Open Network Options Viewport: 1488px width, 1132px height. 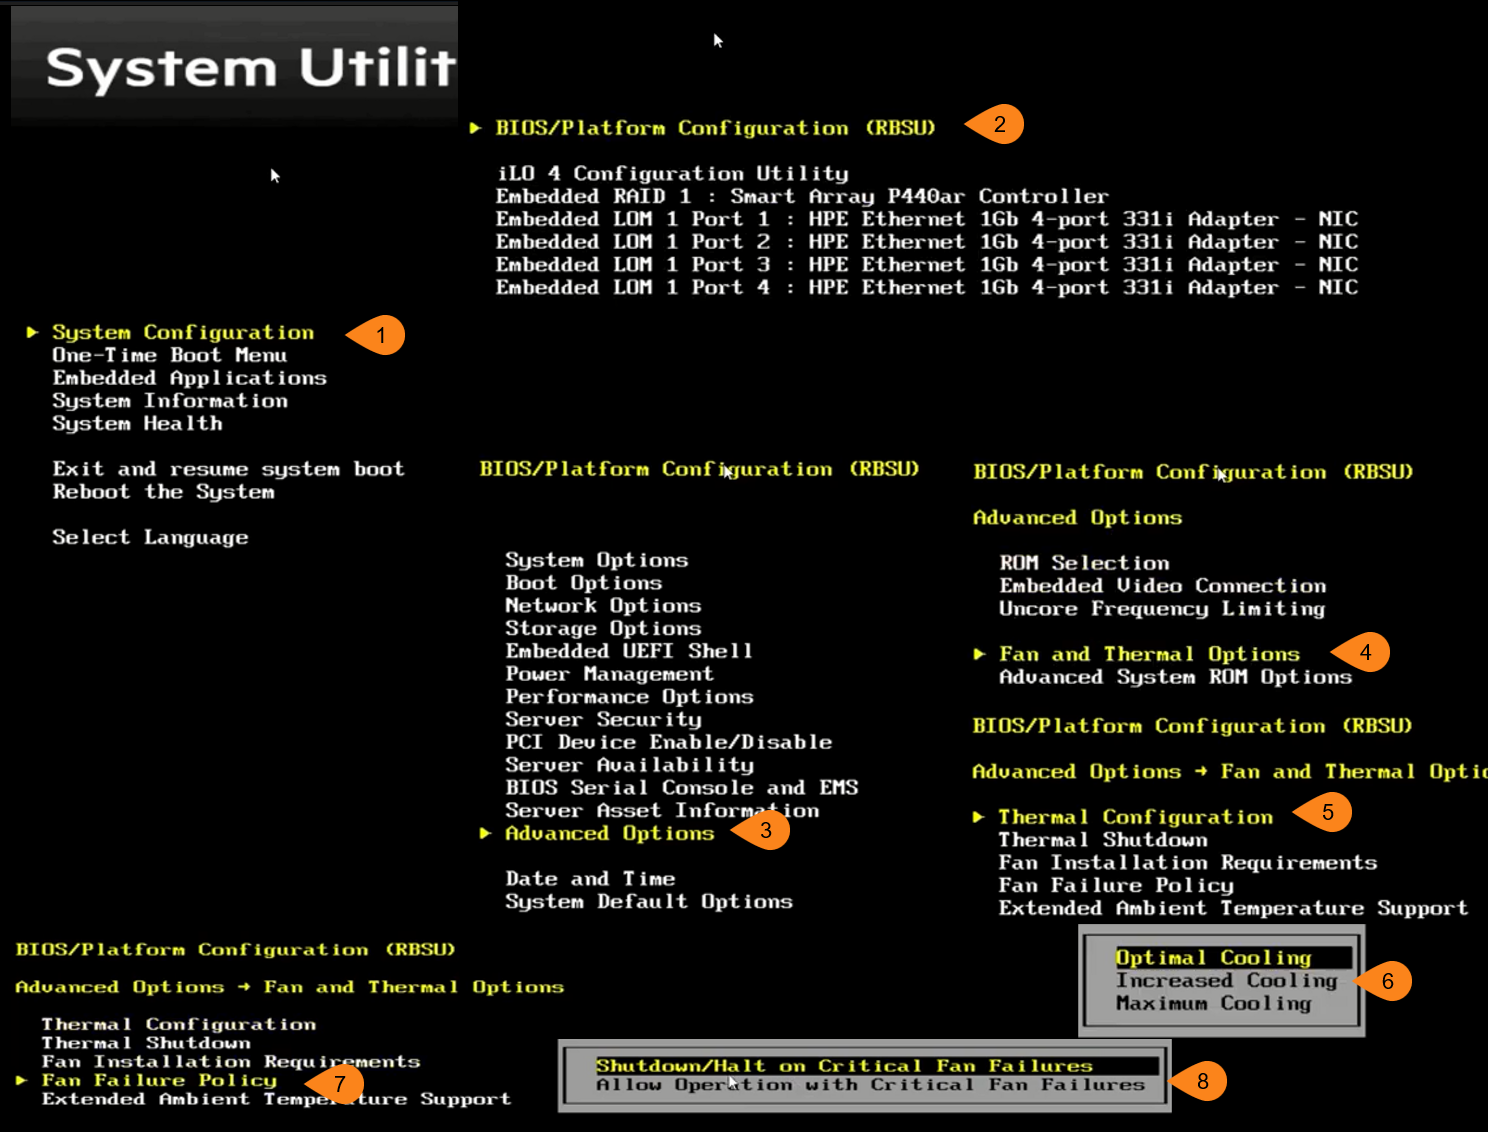pyautogui.click(x=603, y=606)
